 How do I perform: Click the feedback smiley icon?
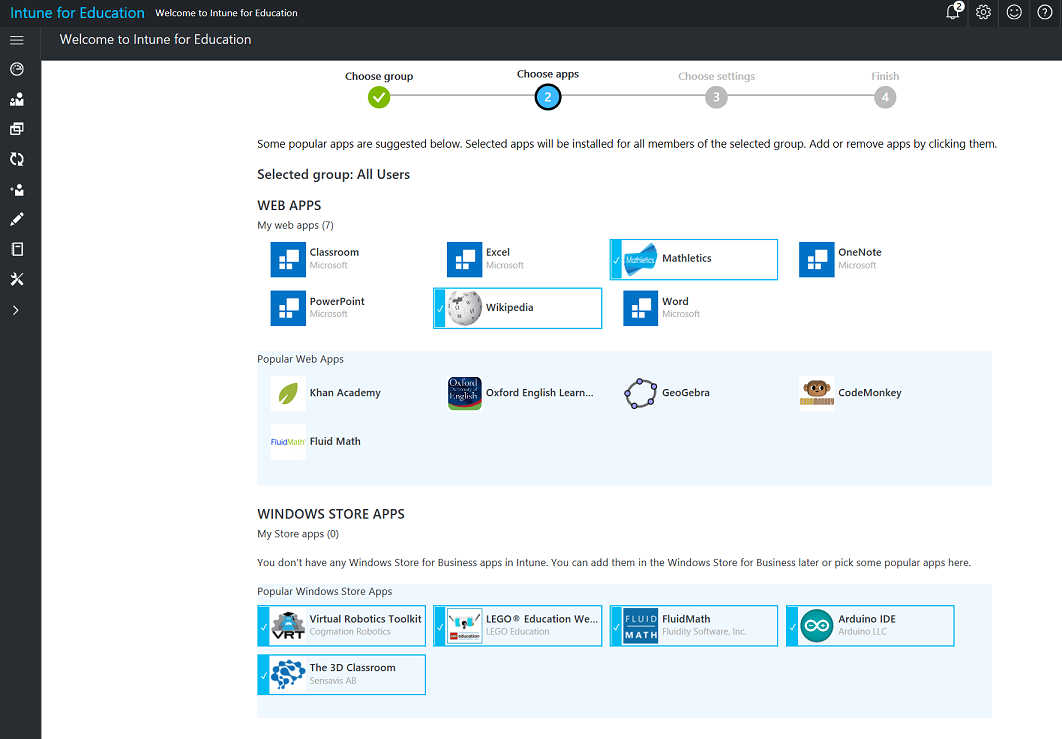pyautogui.click(x=1014, y=12)
